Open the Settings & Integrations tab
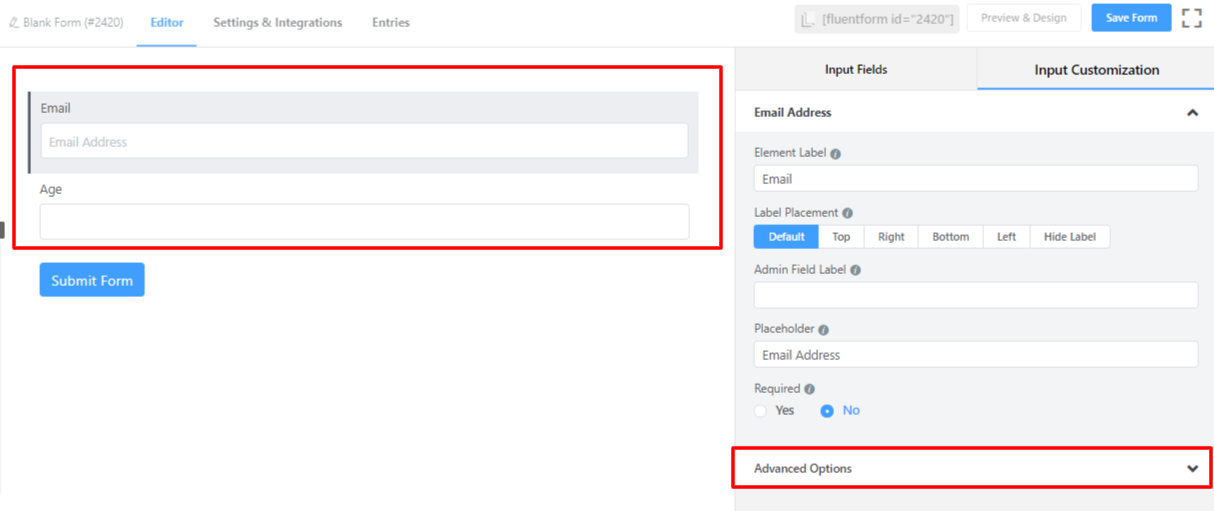The height and width of the screenshot is (511, 1214). (x=277, y=22)
